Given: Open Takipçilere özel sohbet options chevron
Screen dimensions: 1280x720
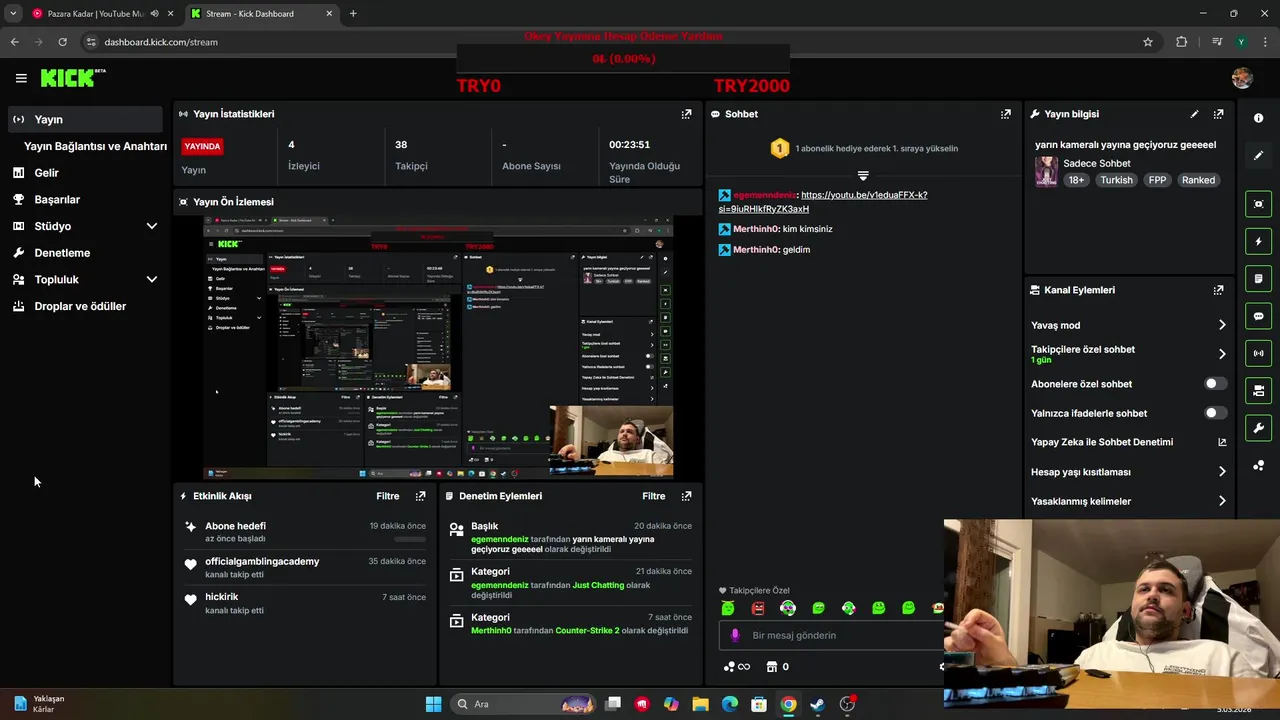Looking at the screenshot, I should pos(1222,354).
